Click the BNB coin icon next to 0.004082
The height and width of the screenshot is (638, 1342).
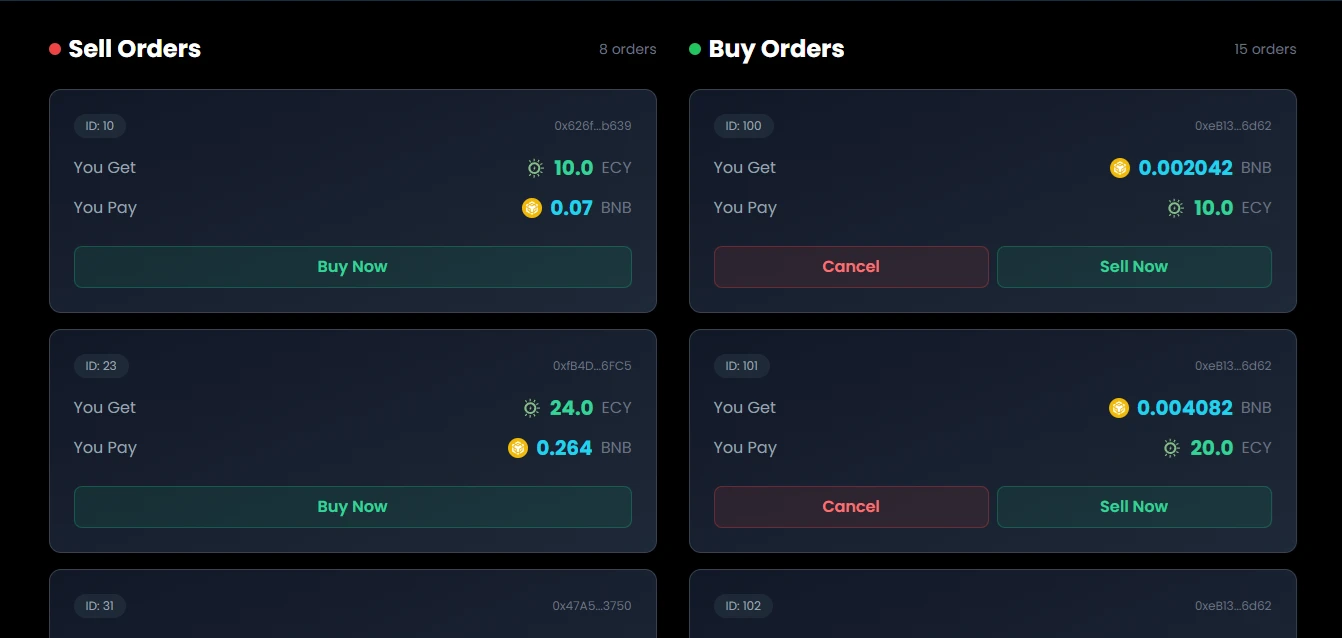coord(1119,408)
